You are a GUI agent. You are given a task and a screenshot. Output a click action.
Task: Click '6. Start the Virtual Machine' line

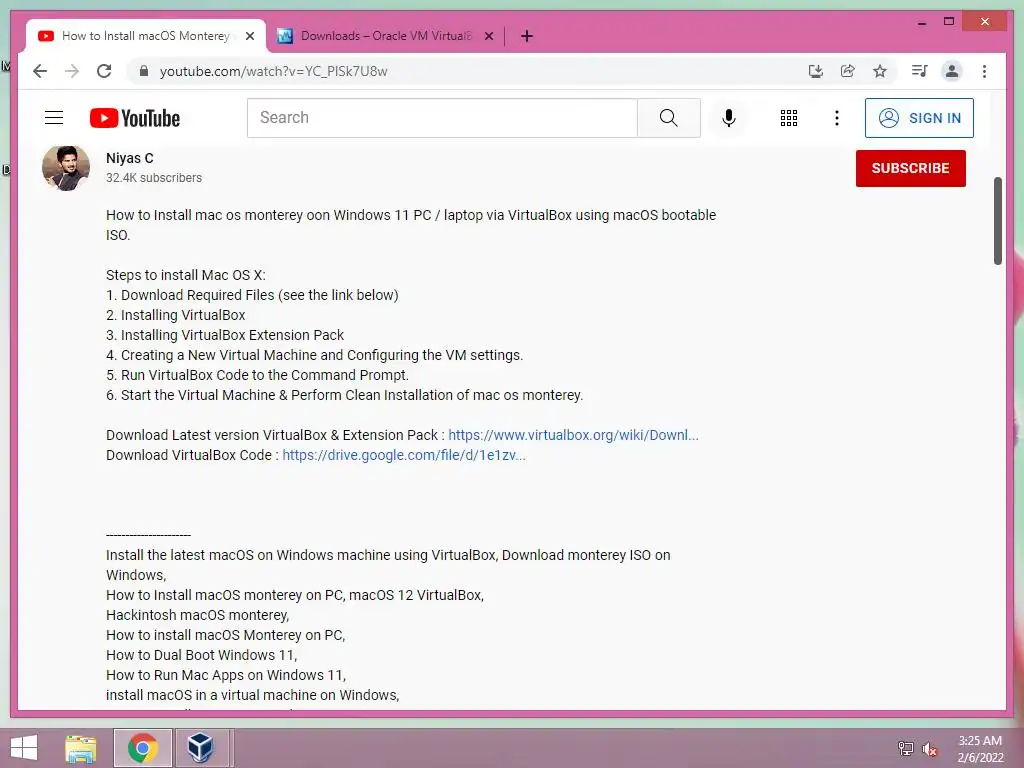(344, 395)
